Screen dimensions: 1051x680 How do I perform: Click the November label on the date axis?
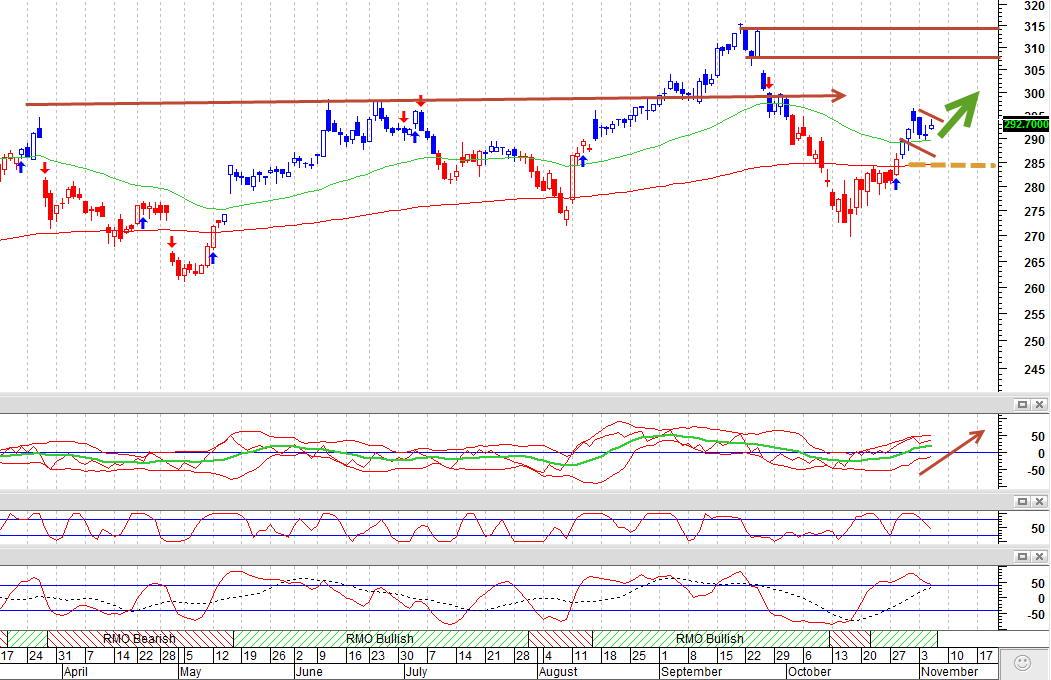point(949,672)
